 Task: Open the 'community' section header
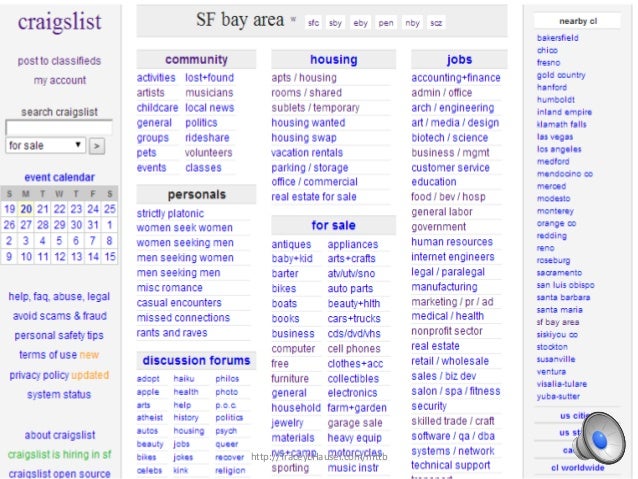(196, 59)
